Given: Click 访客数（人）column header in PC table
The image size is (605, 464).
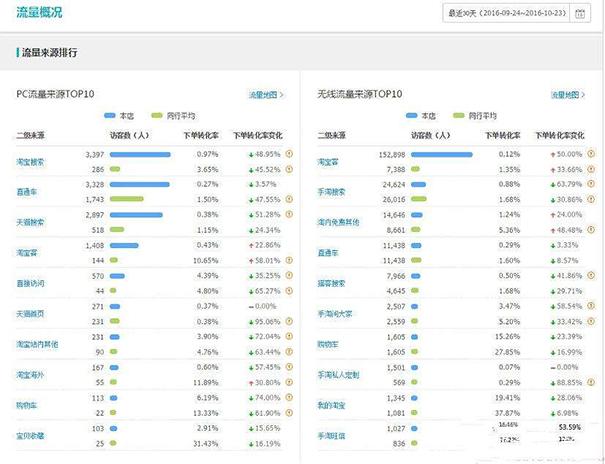Looking at the screenshot, I should (x=129, y=135).
